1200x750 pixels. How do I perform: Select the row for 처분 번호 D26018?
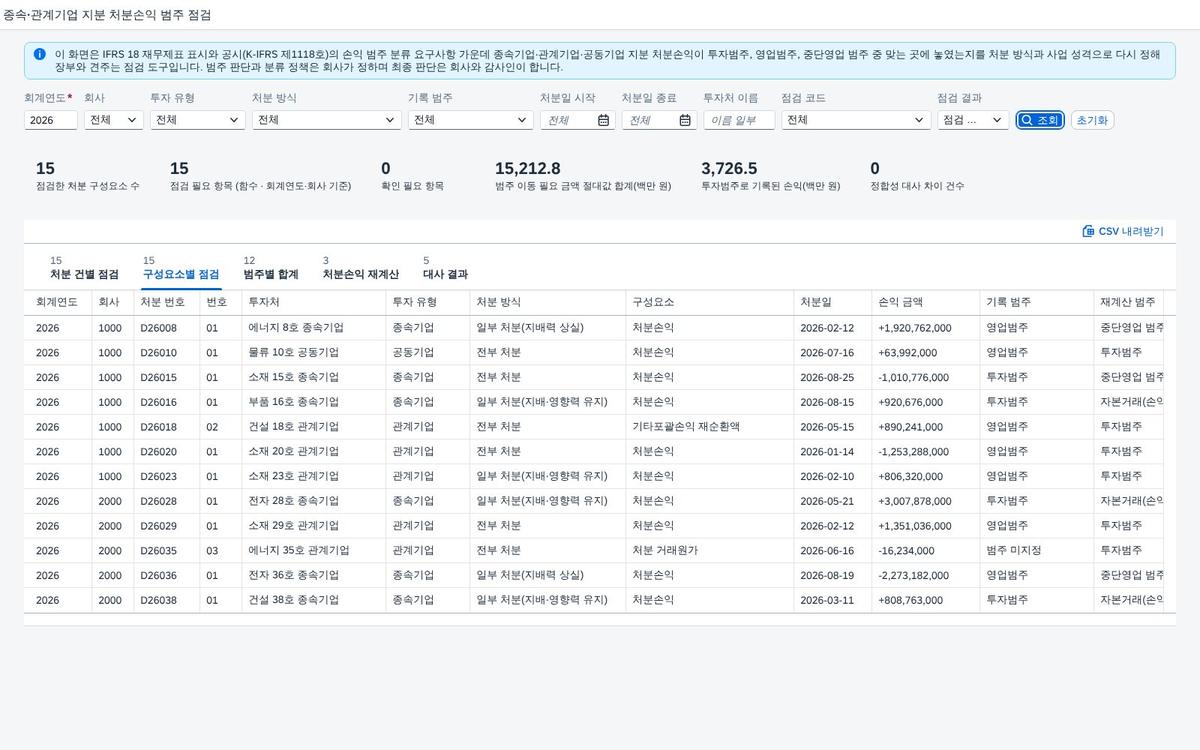coord(600,426)
